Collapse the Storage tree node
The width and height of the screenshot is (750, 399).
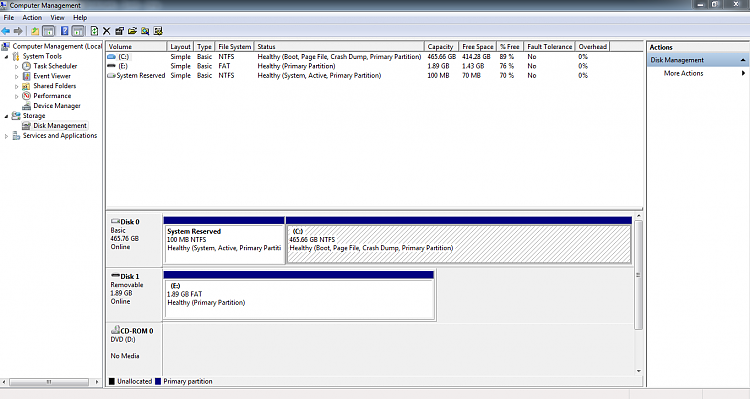pyautogui.click(x=6, y=116)
